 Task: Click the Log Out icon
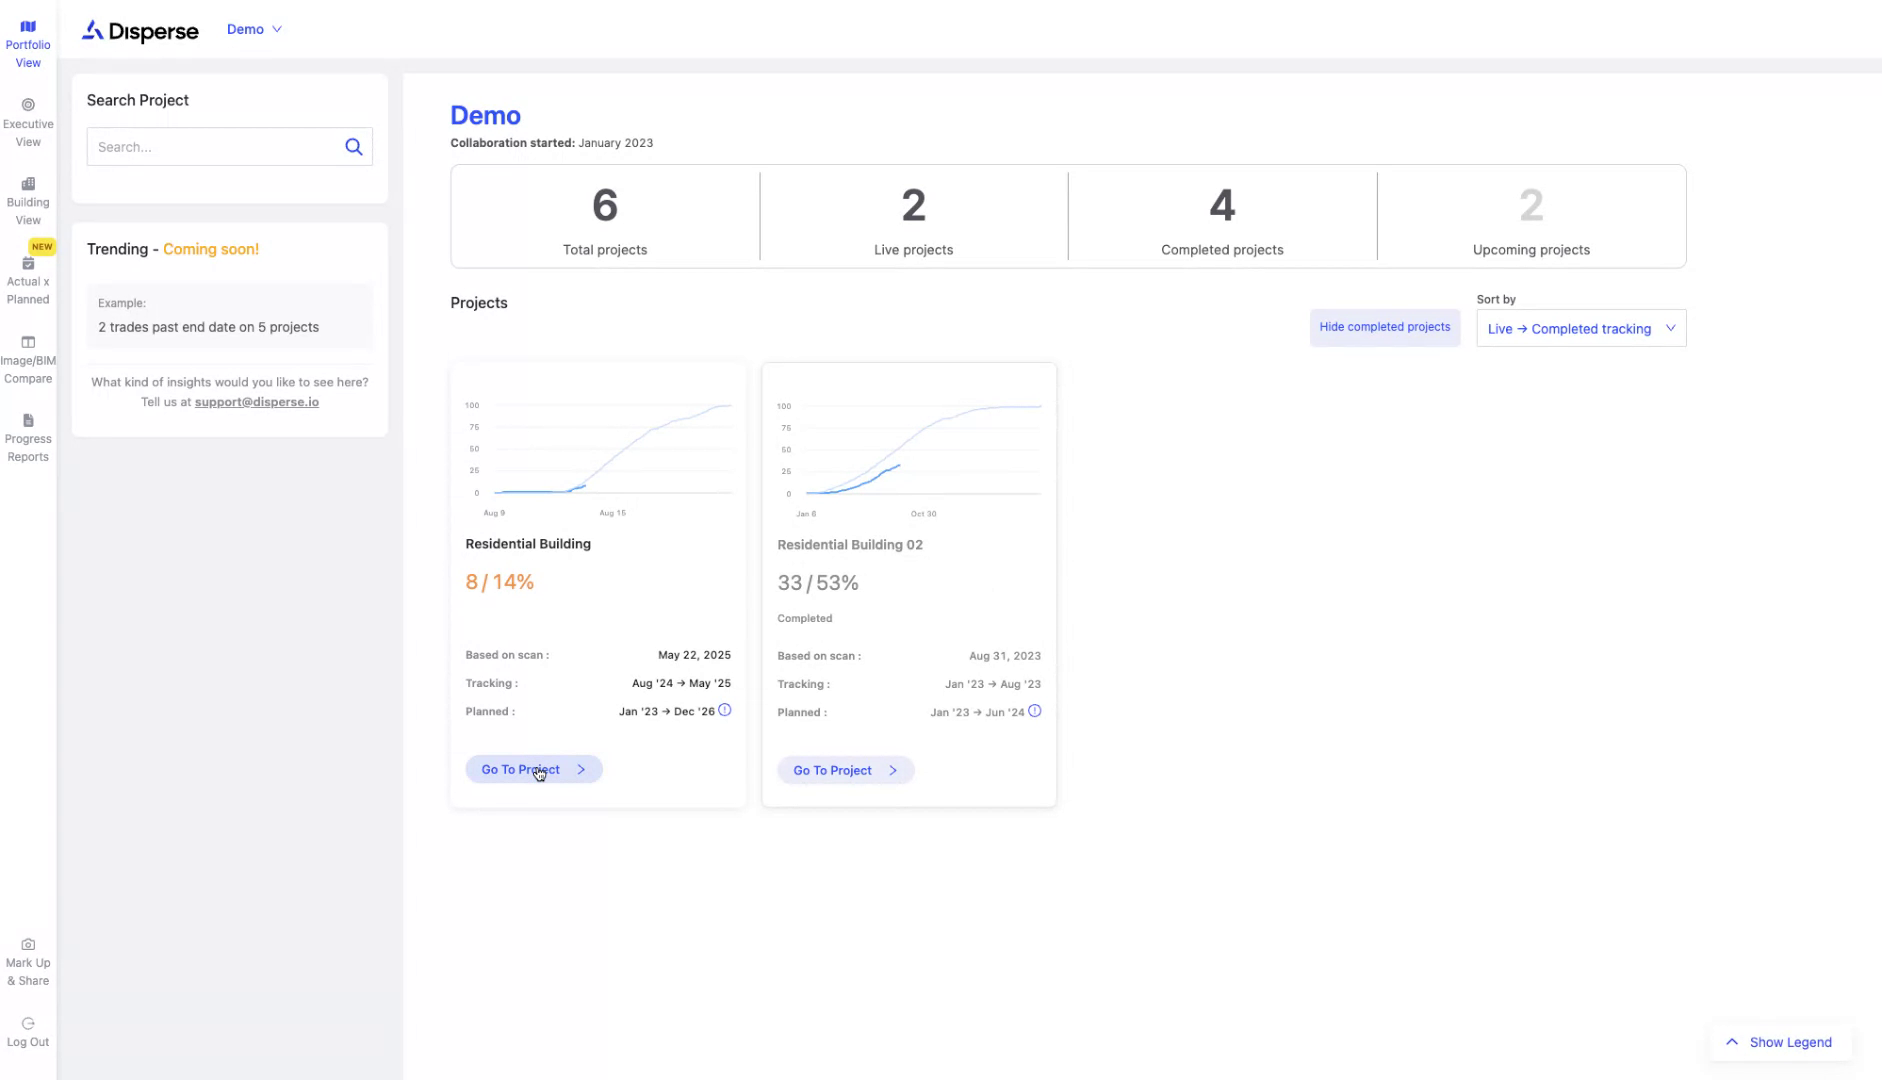tap(27, 1030)
